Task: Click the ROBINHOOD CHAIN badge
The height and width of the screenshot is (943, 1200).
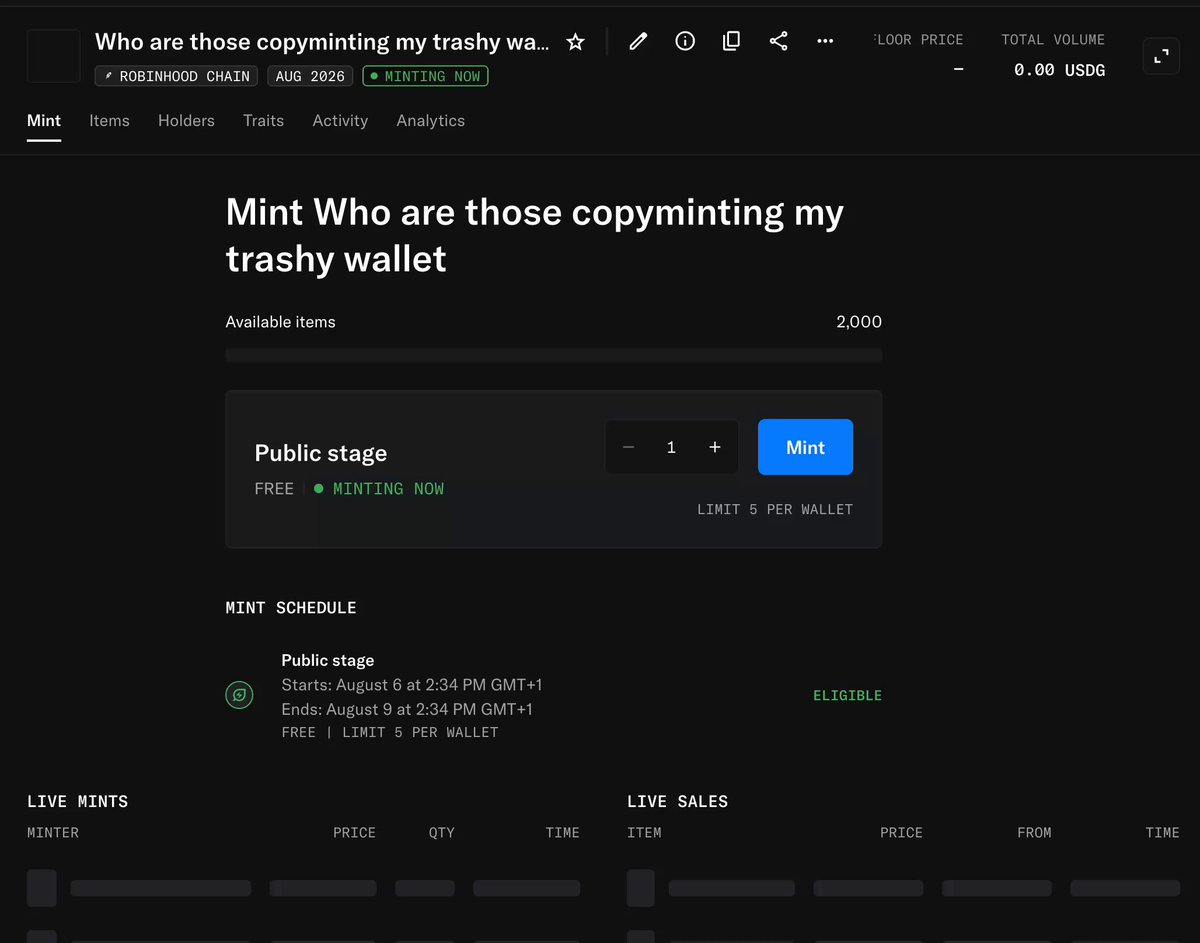Action: click(x=176, y=76)
